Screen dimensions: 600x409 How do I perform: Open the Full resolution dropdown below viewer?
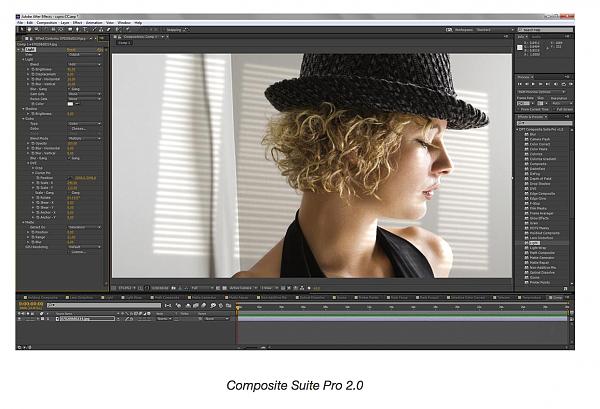[202, 288]
